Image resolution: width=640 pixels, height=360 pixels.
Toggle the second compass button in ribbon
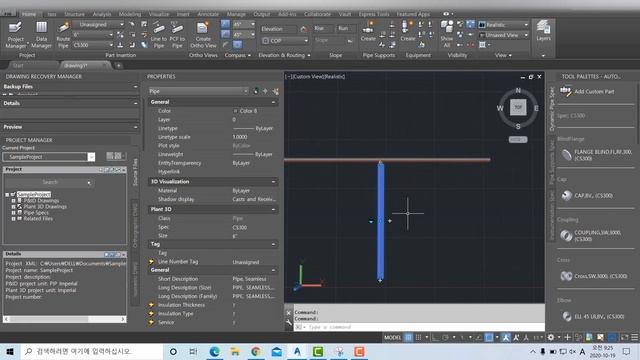click(x=225, y=34)
